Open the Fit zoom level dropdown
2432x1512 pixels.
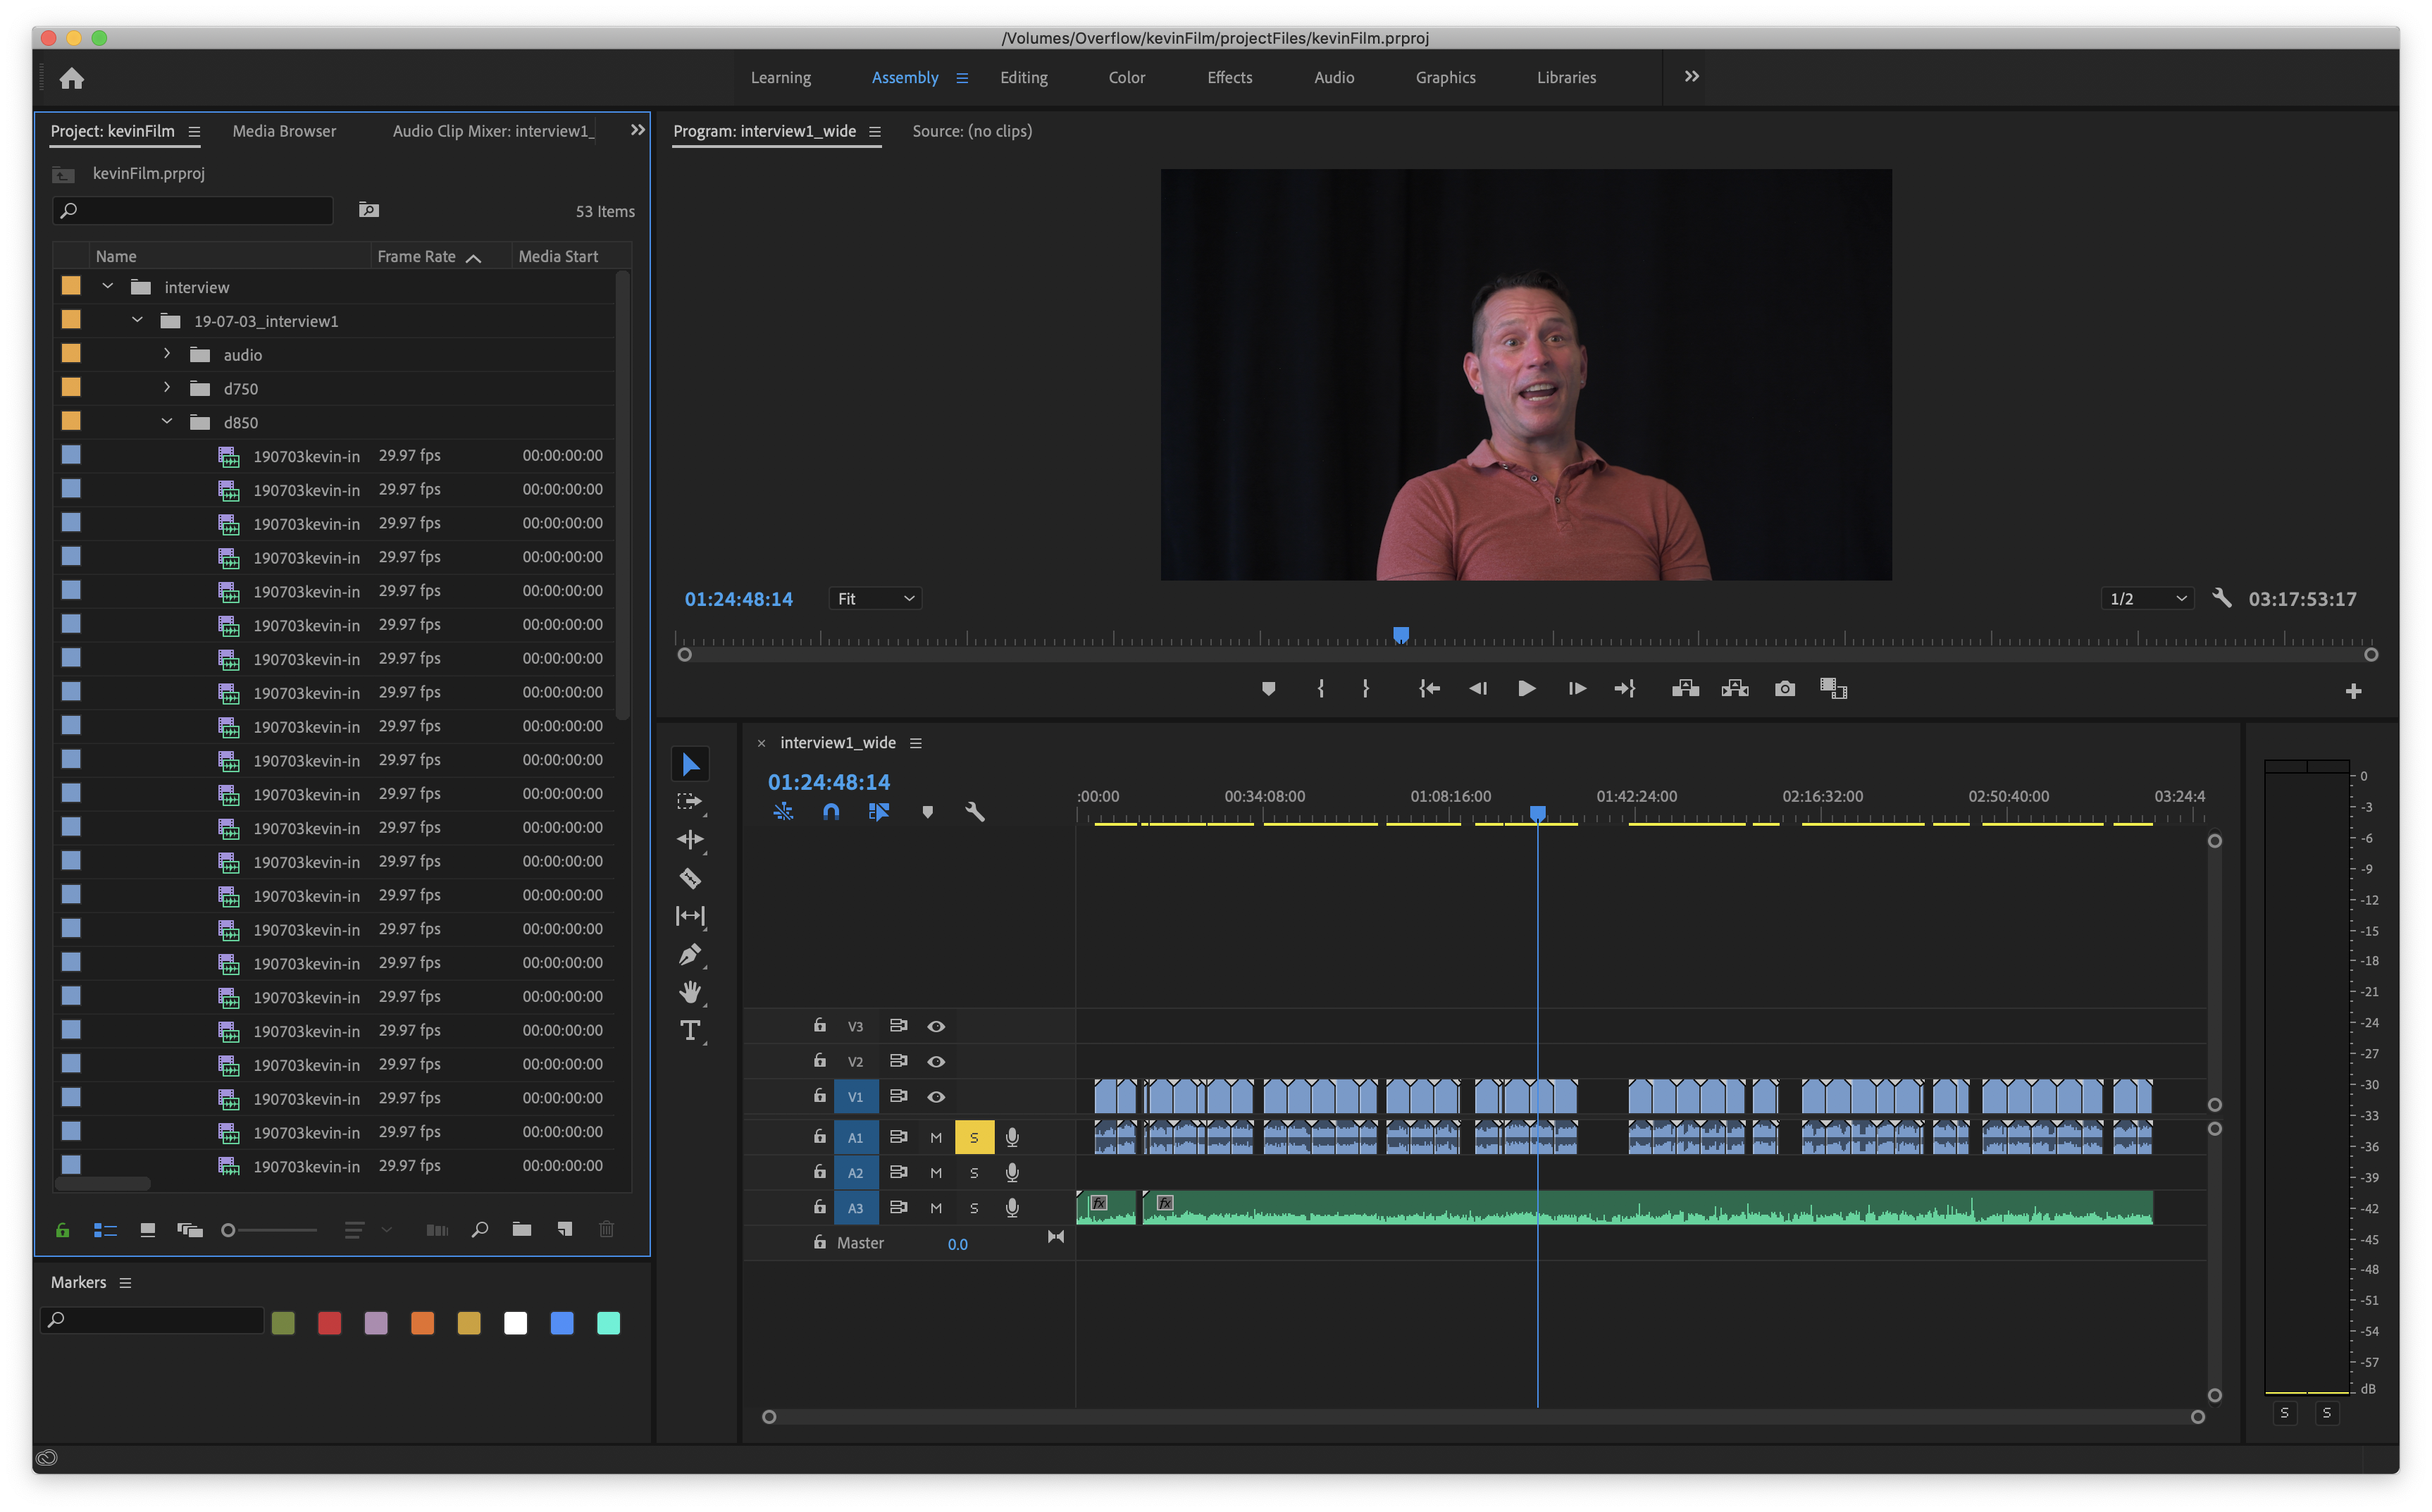pos(875,598)
